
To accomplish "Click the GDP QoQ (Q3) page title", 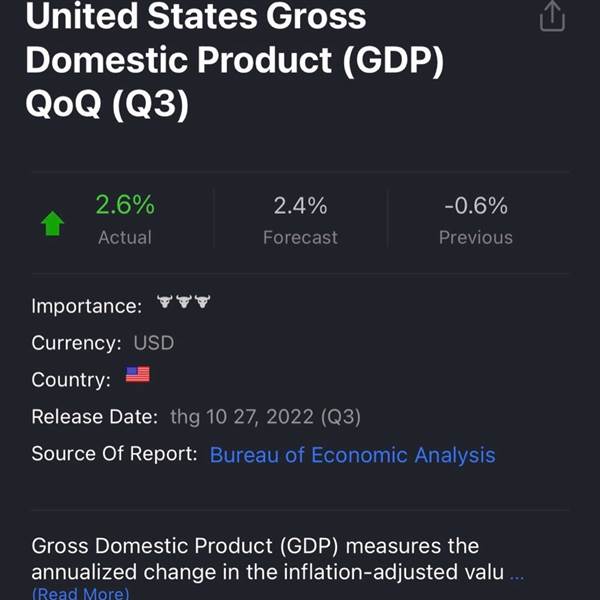I will [235, 60].
